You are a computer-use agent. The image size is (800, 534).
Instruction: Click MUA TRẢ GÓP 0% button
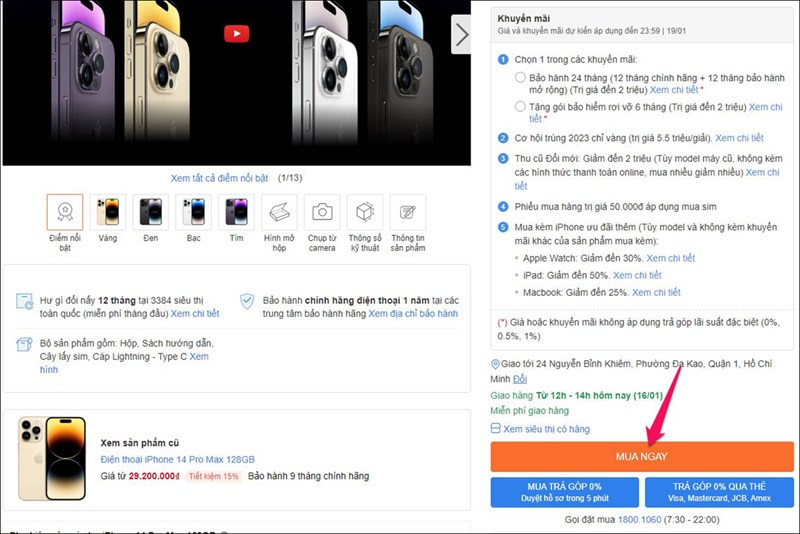pos(564,492)
